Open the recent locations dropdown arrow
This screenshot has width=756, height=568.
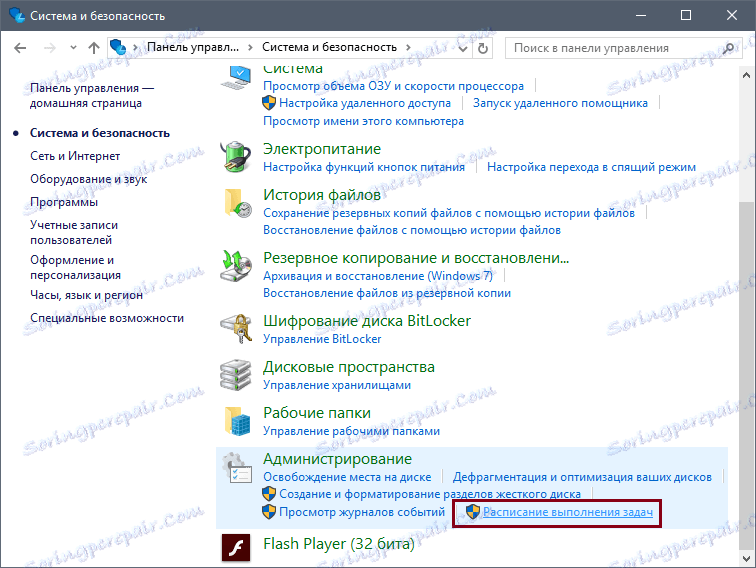point(73,48)
